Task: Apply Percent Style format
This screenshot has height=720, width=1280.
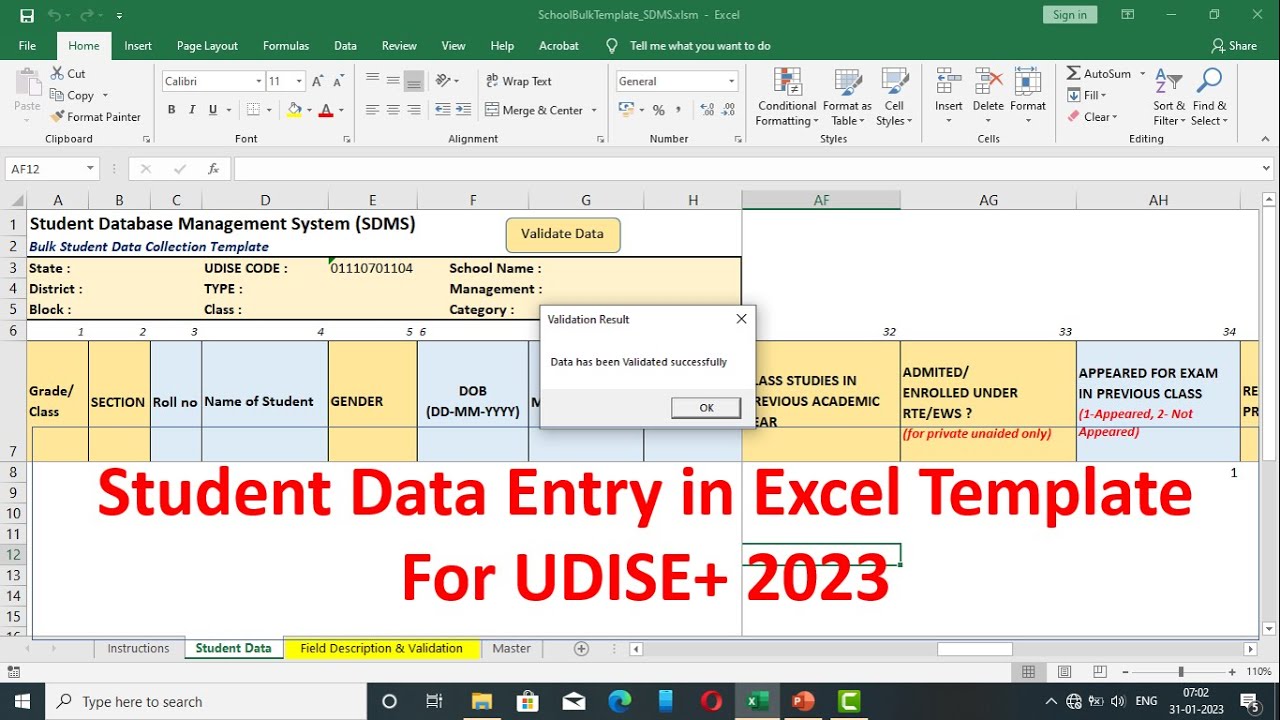Action: tap(659, 110)
